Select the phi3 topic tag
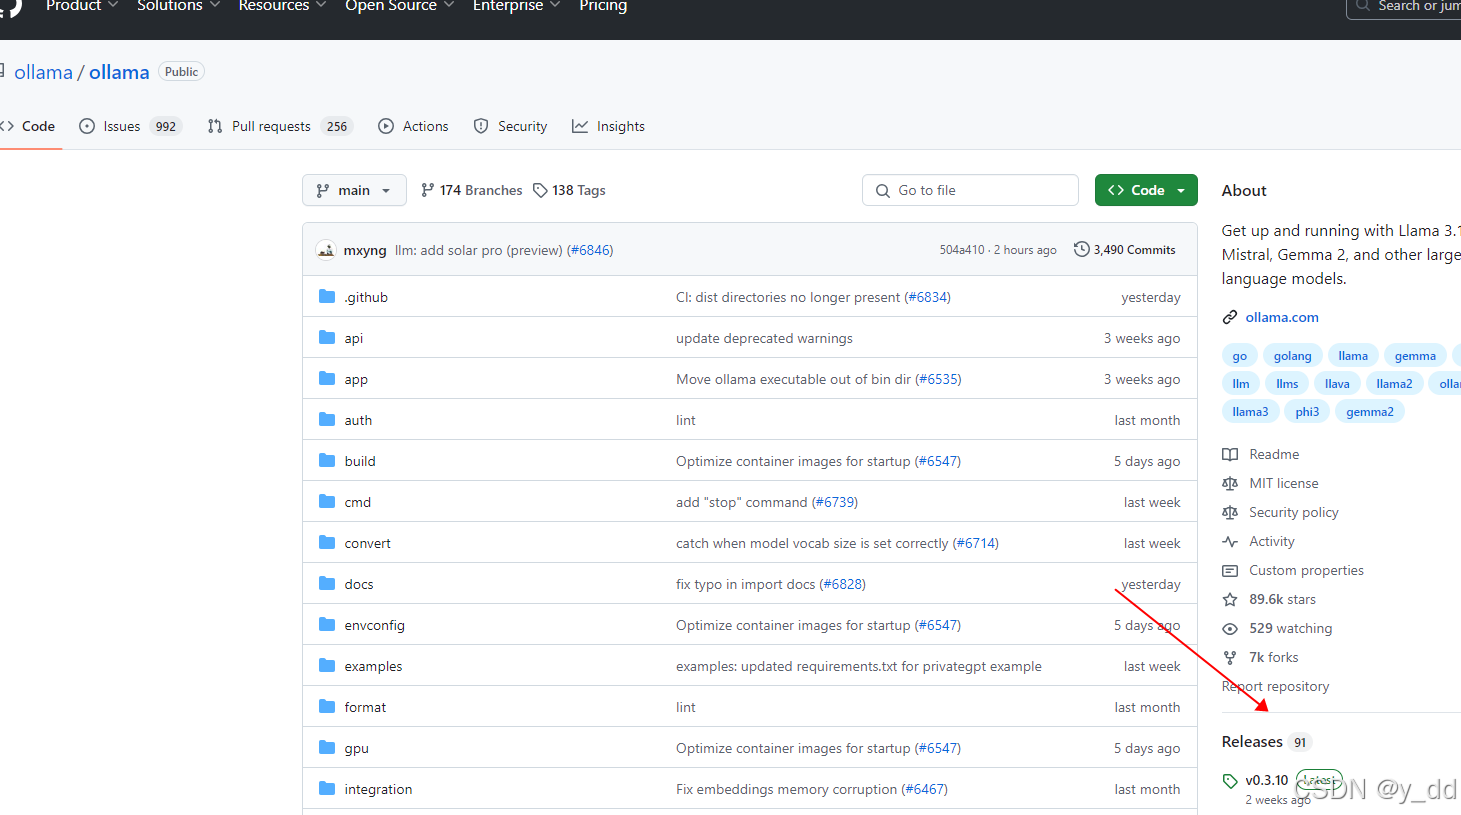The height and width of the screenshot is (815, 1461). pos(1307,412)
